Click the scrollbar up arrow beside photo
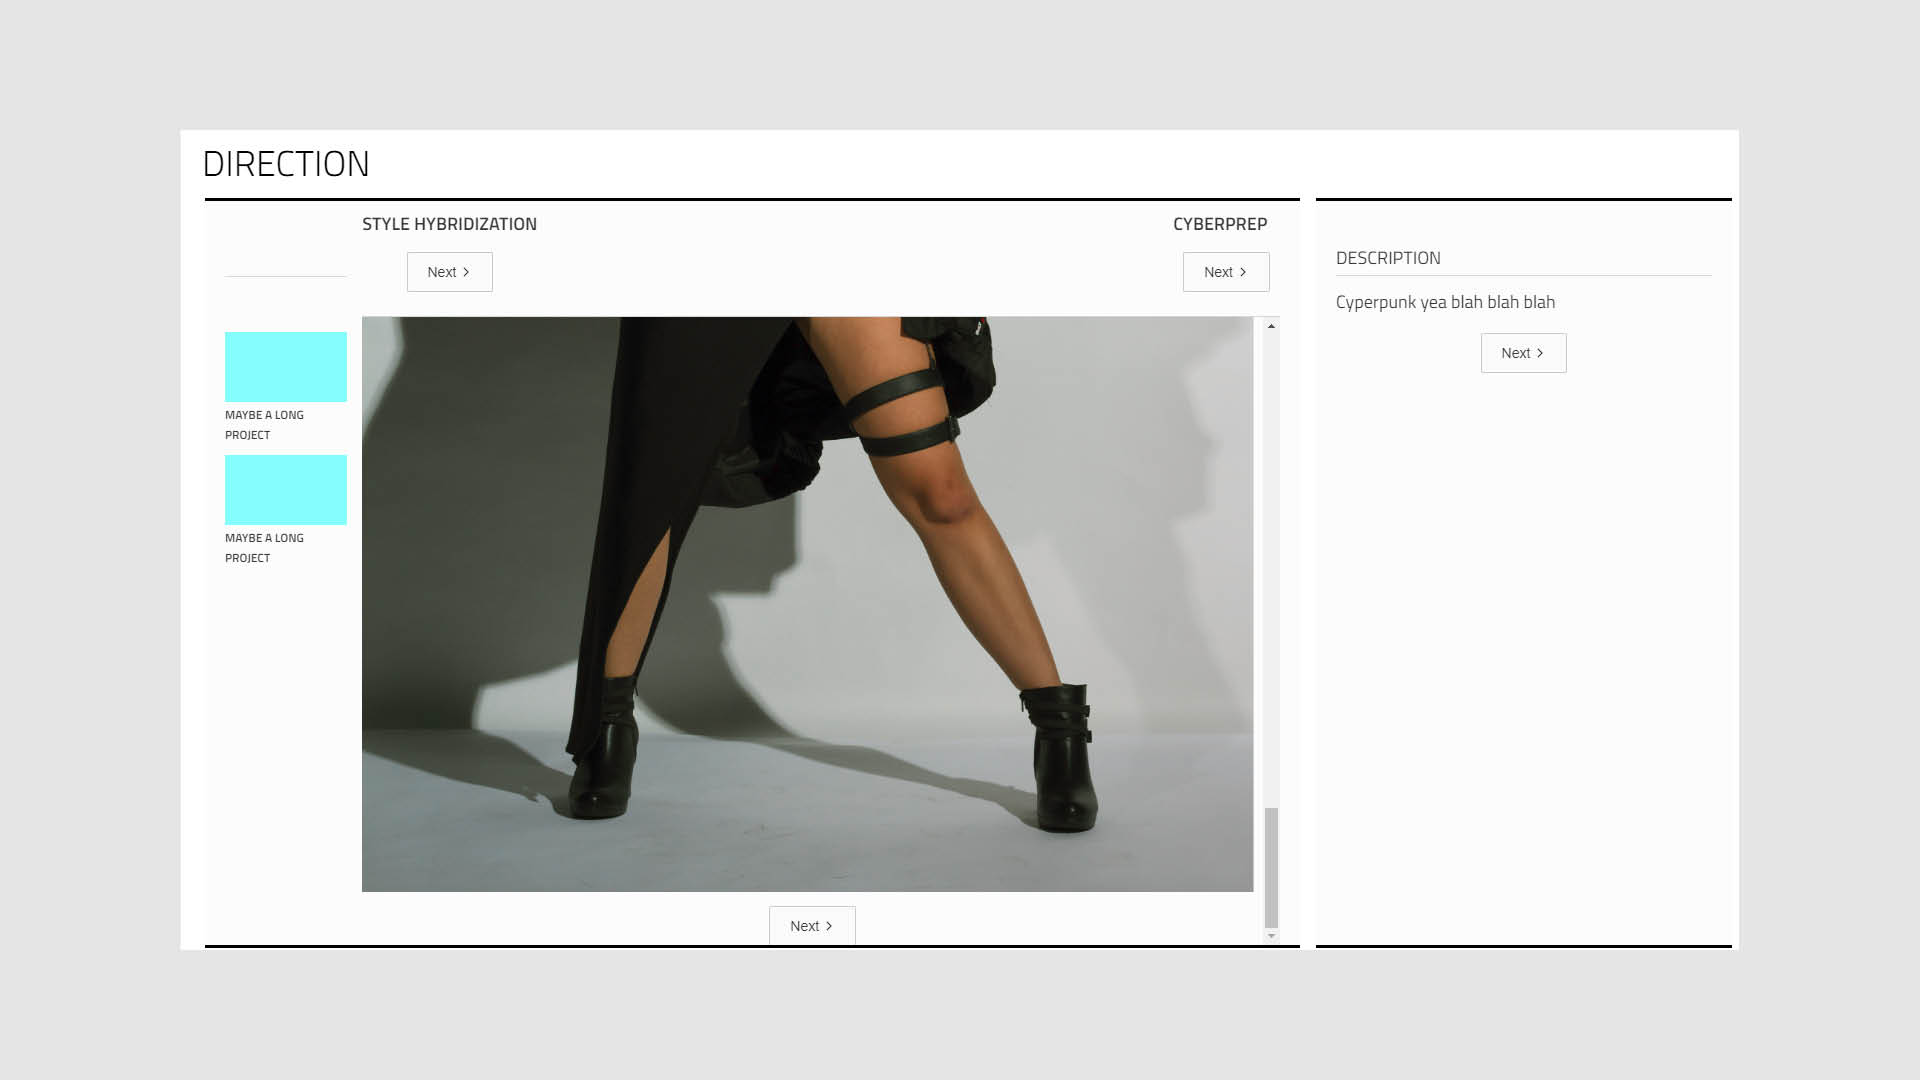The width and height of the screenshot is (1920, 1080). (x=1271, y=326)
